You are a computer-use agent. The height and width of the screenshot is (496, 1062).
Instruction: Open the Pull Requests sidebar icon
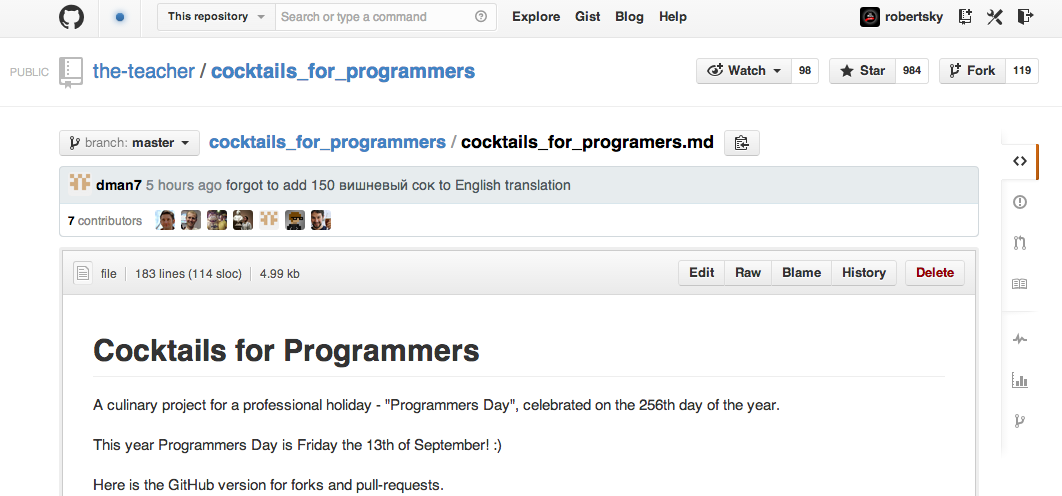tap(1019, 243)
